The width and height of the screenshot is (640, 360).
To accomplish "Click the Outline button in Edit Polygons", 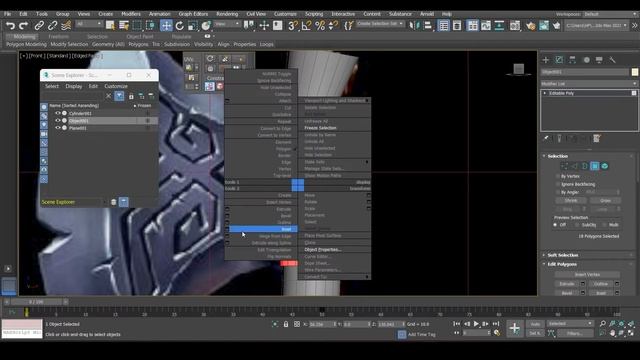I will pos(601,284).
